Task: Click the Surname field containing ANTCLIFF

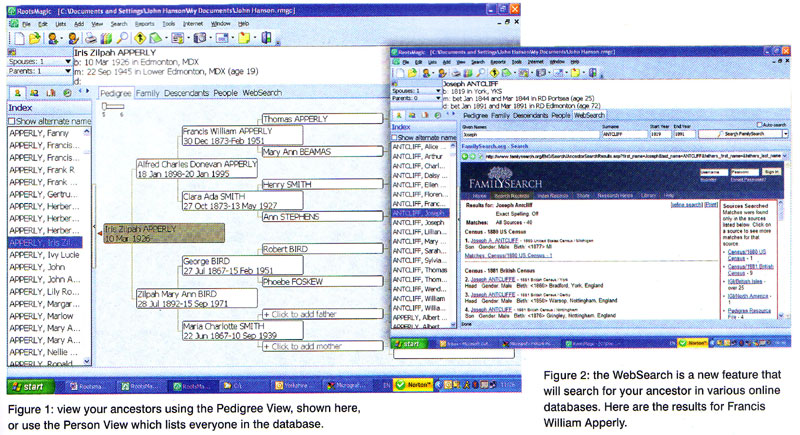Action: (624, 134)
